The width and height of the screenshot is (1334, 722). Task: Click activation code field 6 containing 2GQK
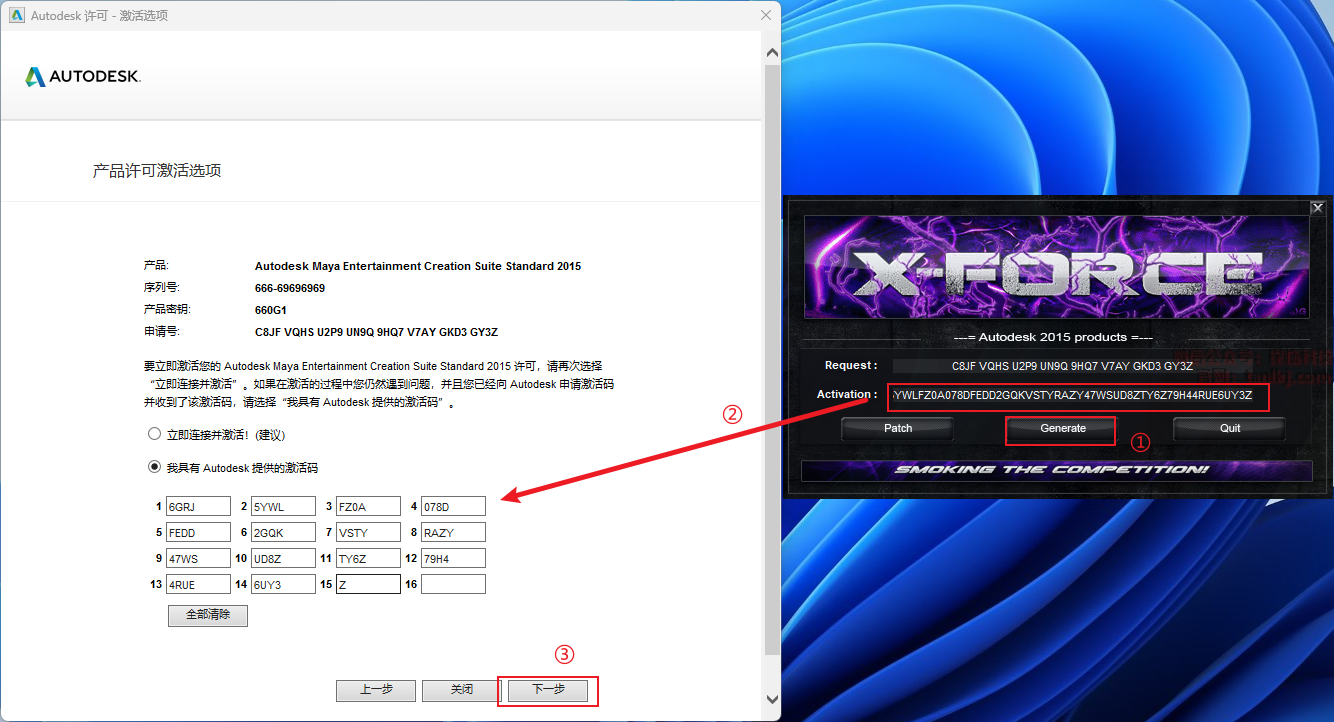[x=283, y=532]
